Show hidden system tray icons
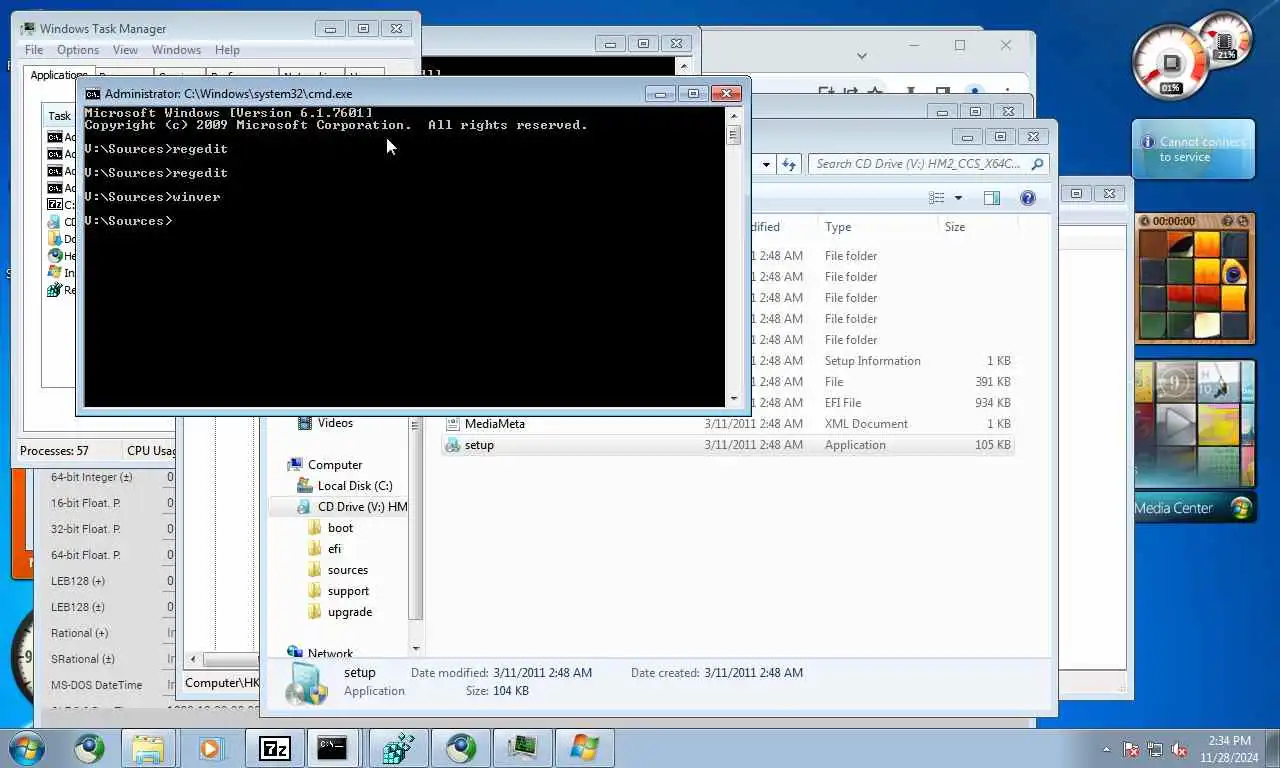The image size is (1280, 768). click(x=1106, y=749)
